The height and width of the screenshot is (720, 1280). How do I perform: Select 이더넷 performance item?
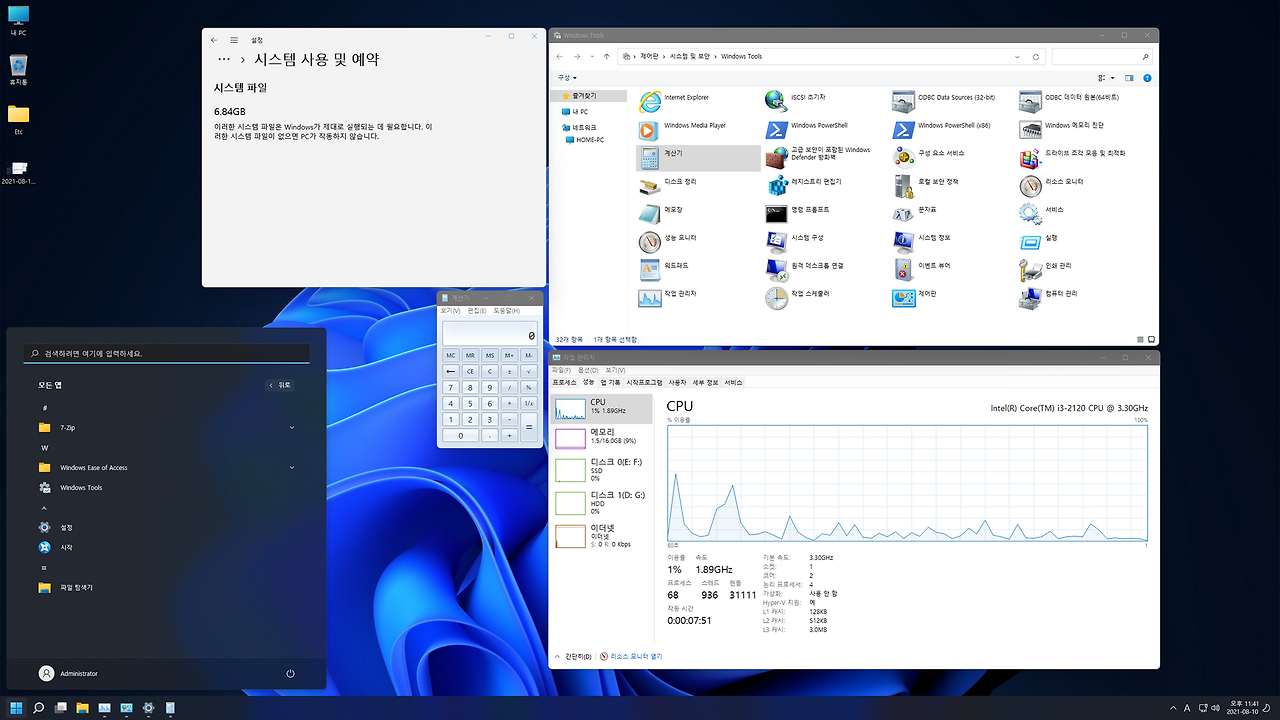(601, 535)
